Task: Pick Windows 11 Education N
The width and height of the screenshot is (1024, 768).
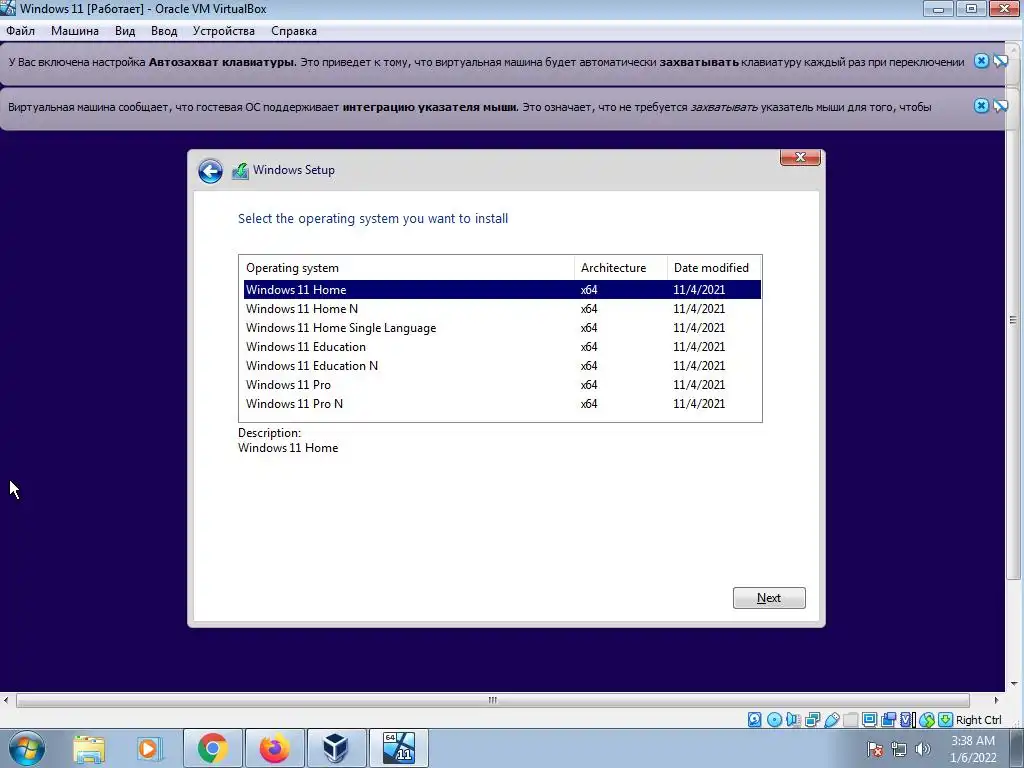Action: point(502,365)
